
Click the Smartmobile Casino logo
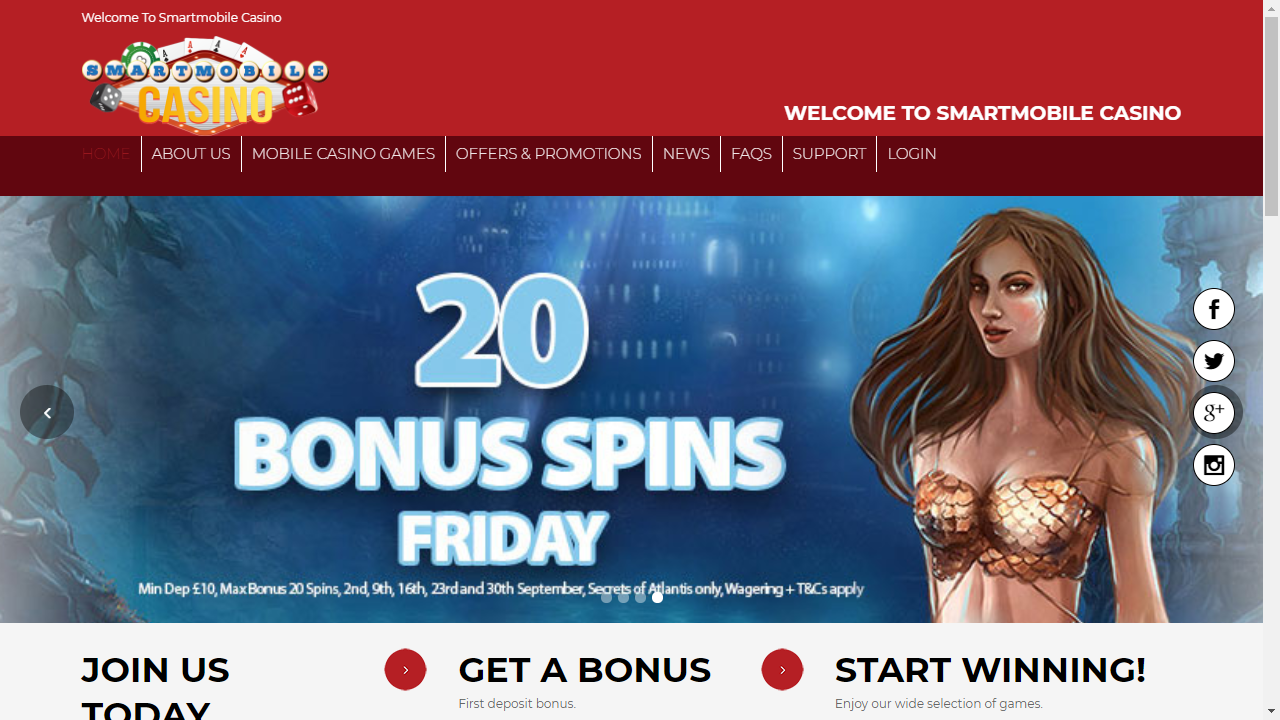205,85
